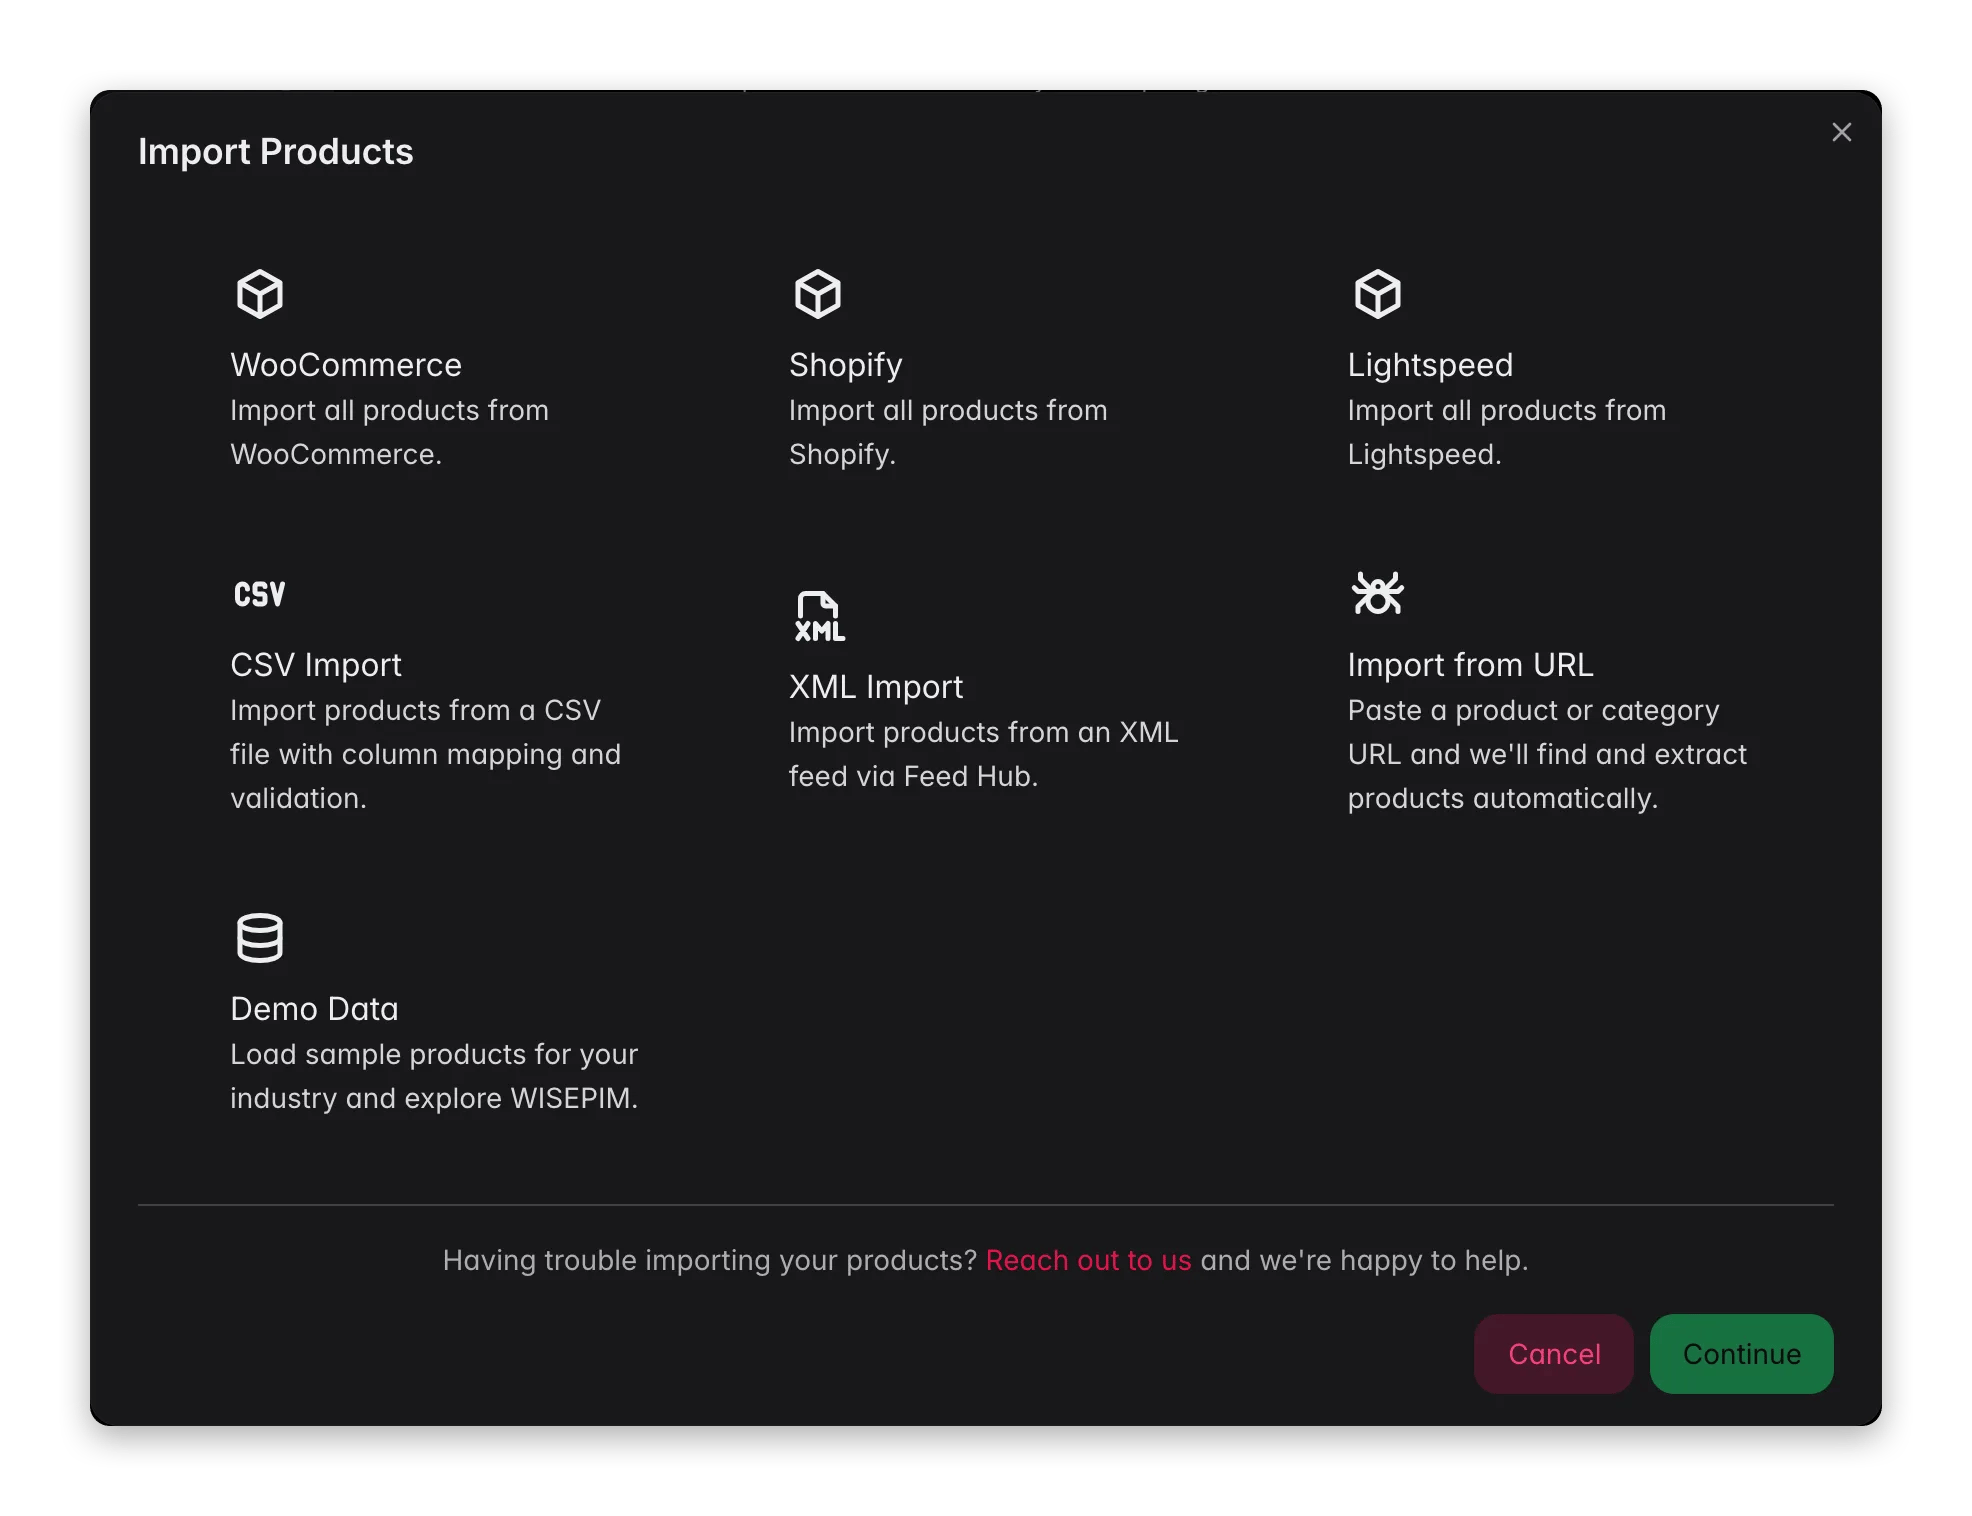Select the Shopify import option title

coord(845,366)
